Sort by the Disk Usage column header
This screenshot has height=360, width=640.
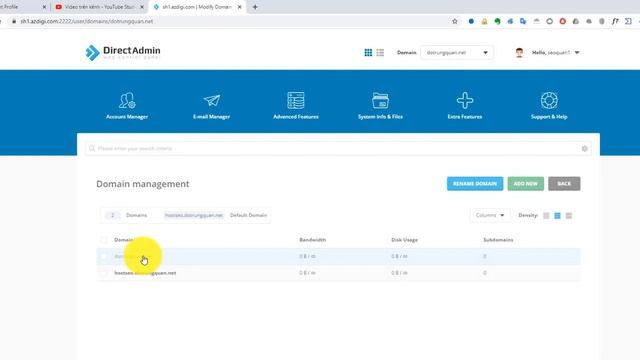[x=404, y=240]
